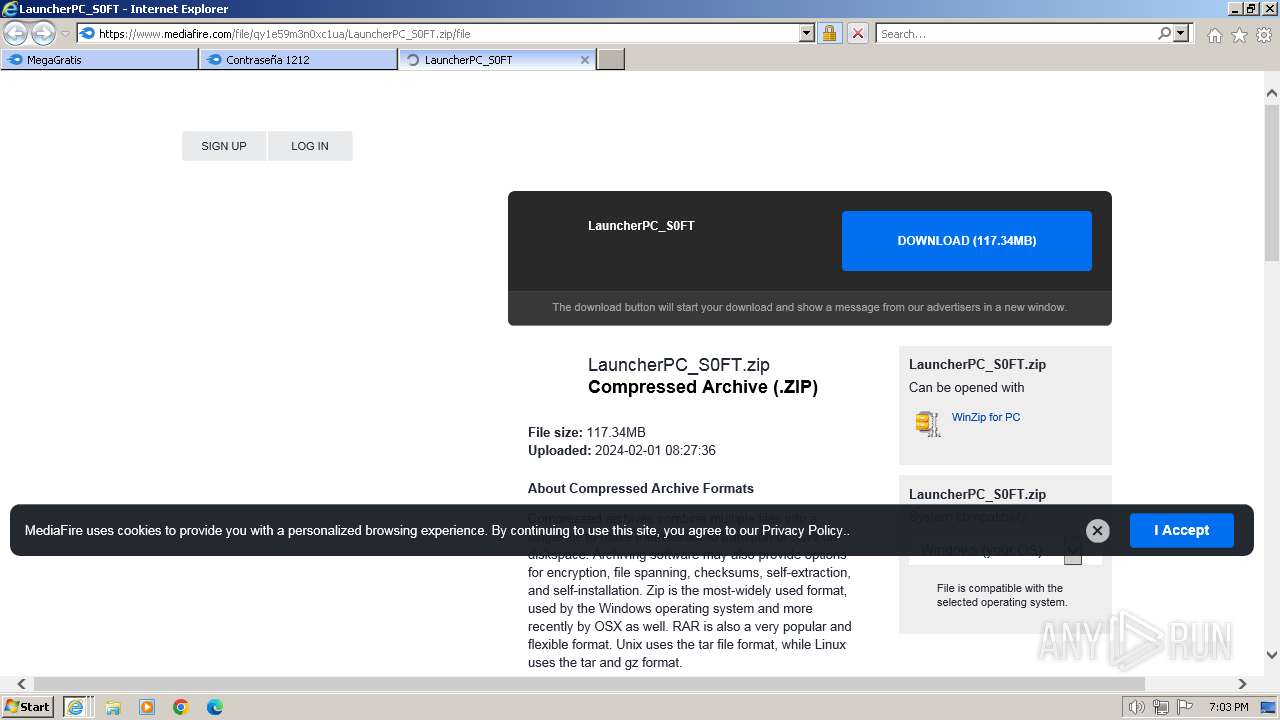
Task: Click the 'File size: 117.34MB' text
Action: coord(587,432)
